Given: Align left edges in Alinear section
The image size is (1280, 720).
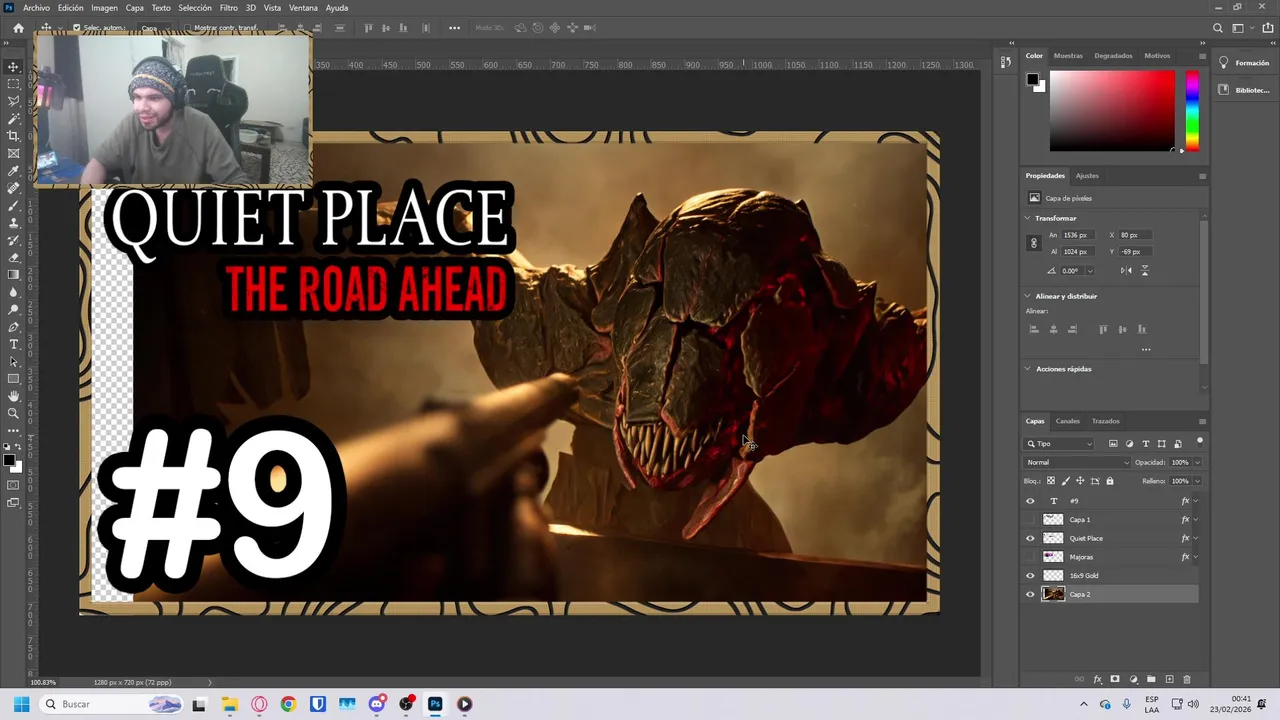Looking at the screenshot, I should pos(1034,329).
